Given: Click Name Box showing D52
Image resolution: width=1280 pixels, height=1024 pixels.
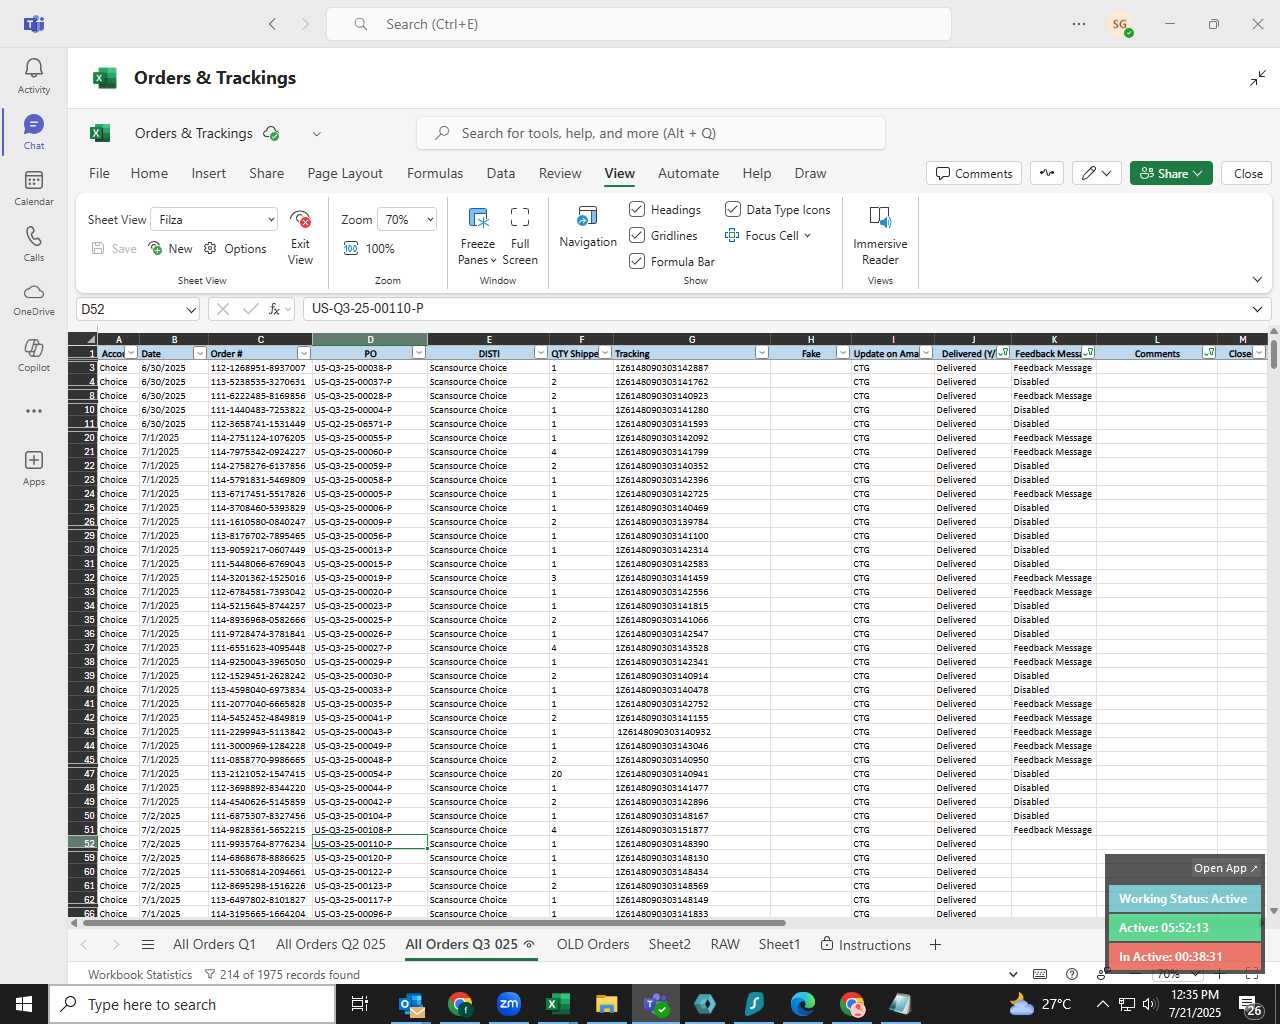Looking at the screenshot, I should (x=137, y=309).
